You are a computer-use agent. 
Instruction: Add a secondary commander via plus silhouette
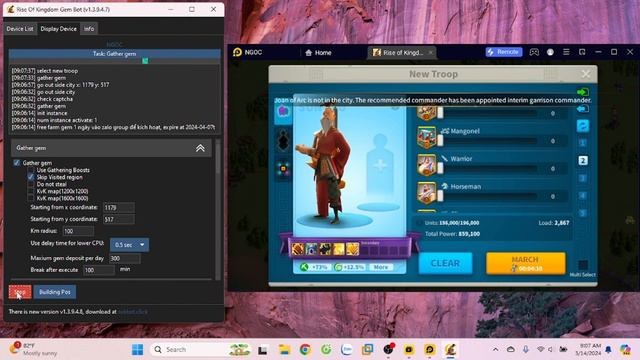click(x=380, y=165)
